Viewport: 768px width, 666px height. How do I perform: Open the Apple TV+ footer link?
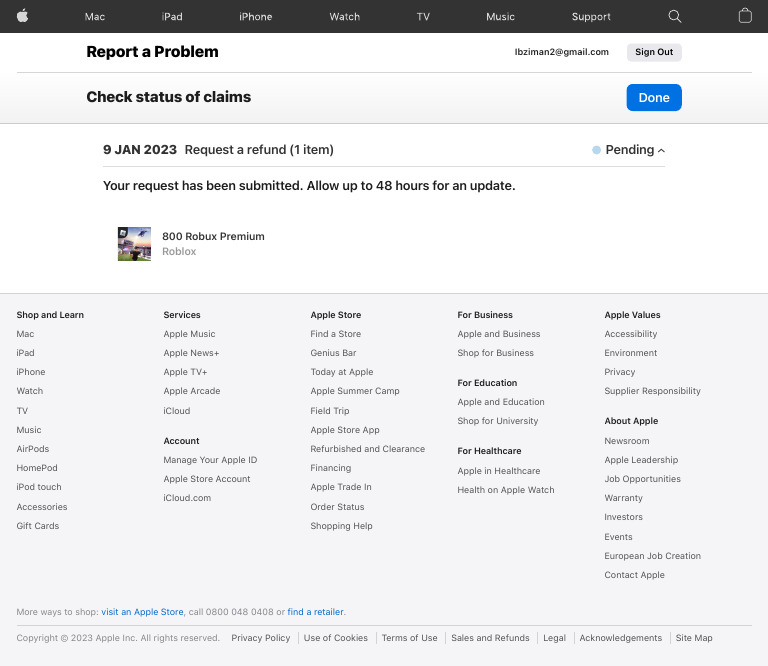click(x=185, y=372)
